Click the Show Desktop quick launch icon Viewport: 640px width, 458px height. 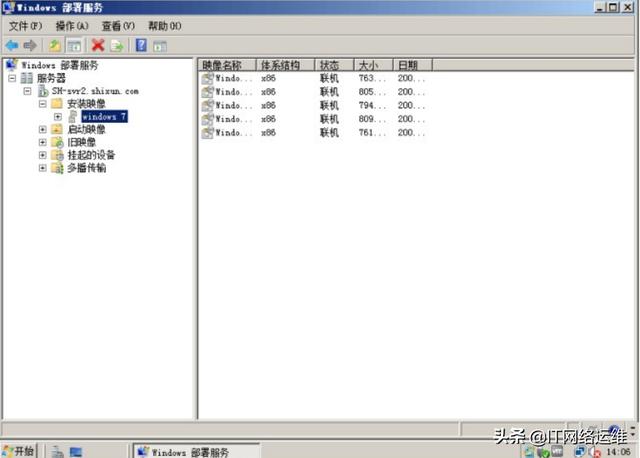(x=76, y=452)
